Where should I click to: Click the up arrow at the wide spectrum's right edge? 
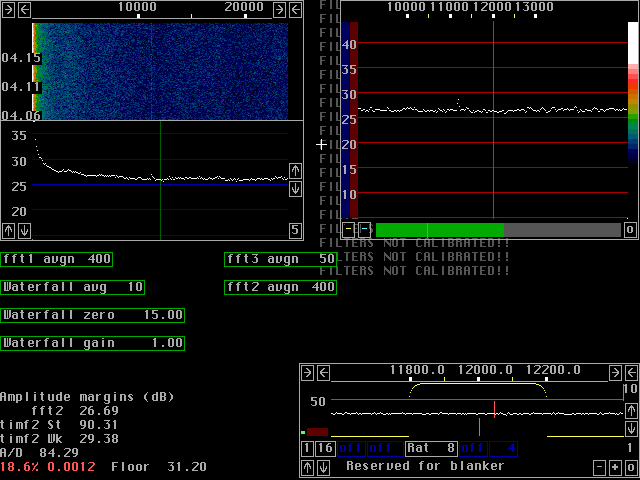[296, 171]
